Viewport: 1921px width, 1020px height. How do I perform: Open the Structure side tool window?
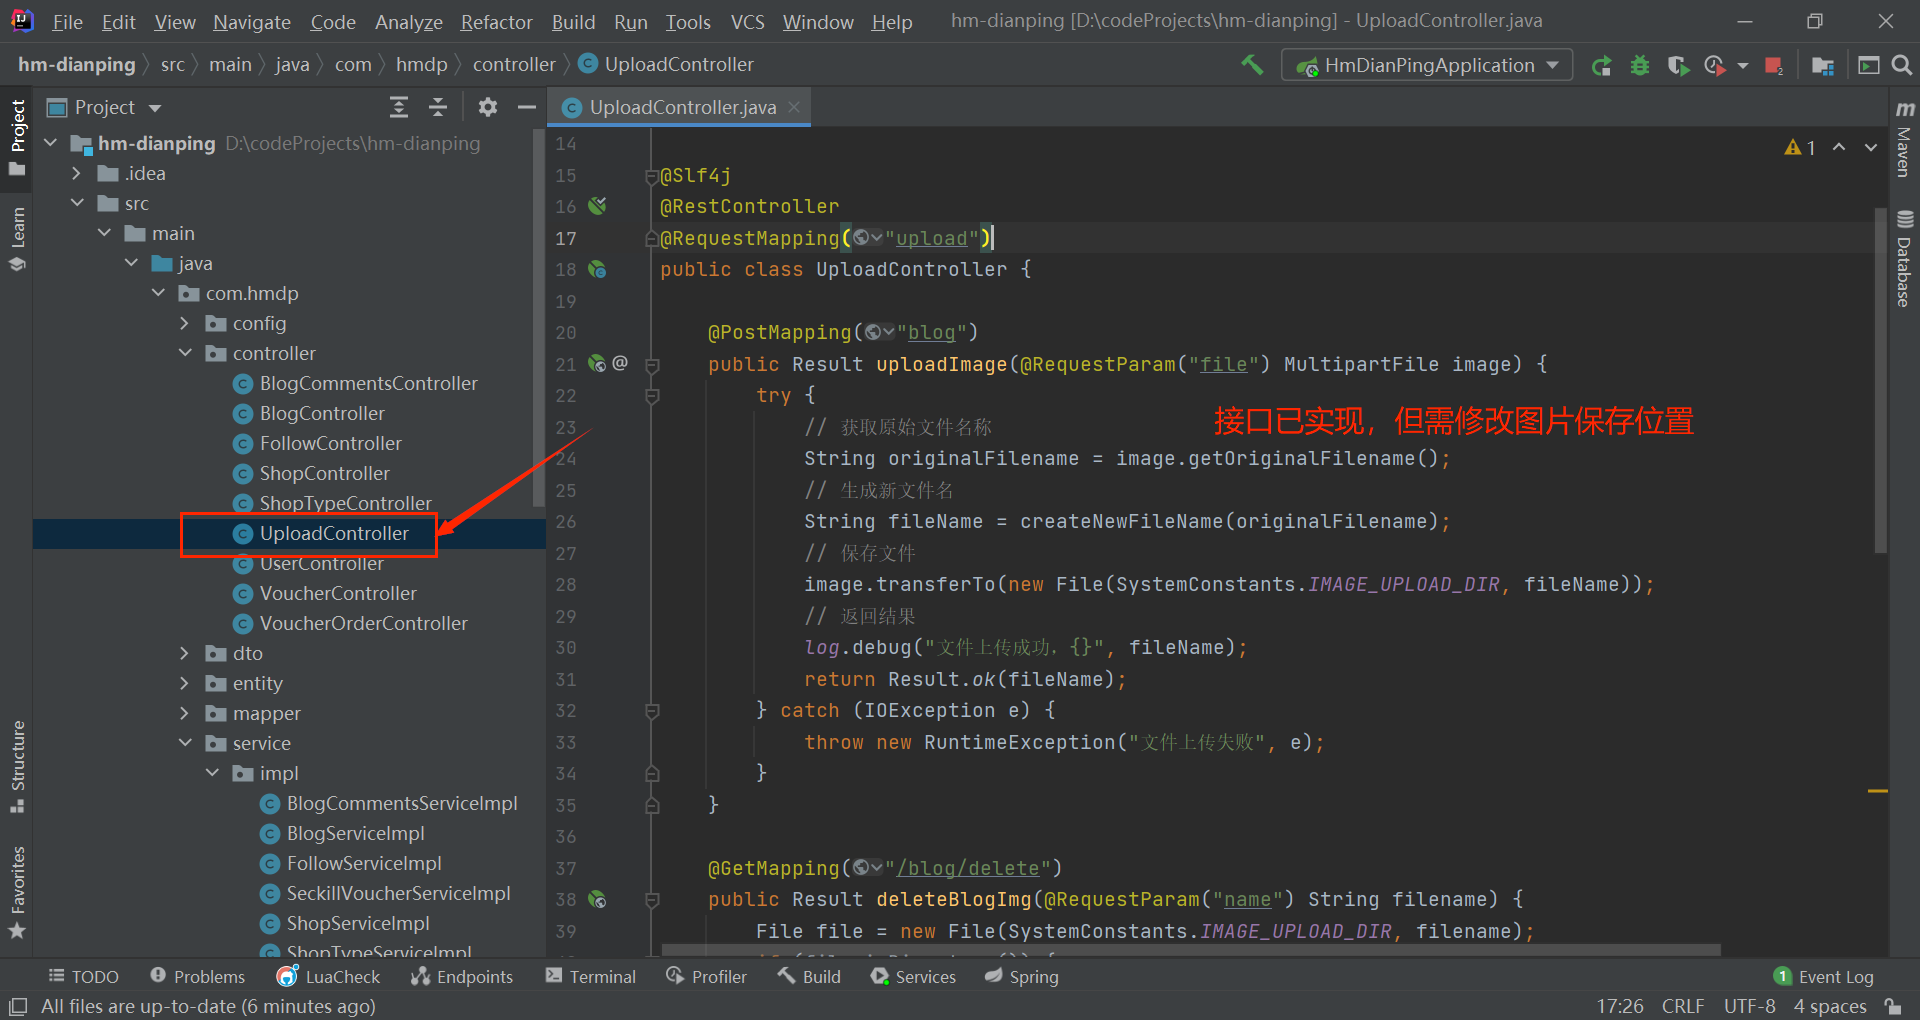point(17,766)
